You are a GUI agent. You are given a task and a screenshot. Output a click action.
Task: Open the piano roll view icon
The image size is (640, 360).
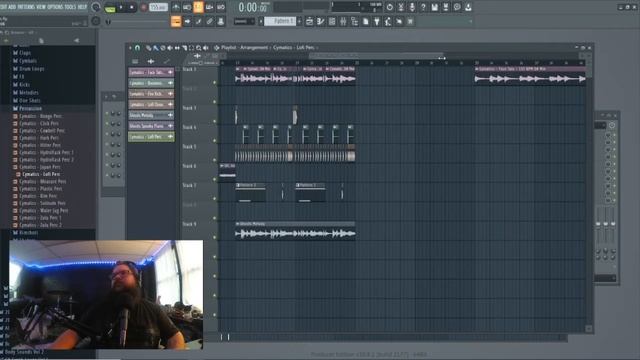point(321,21)
